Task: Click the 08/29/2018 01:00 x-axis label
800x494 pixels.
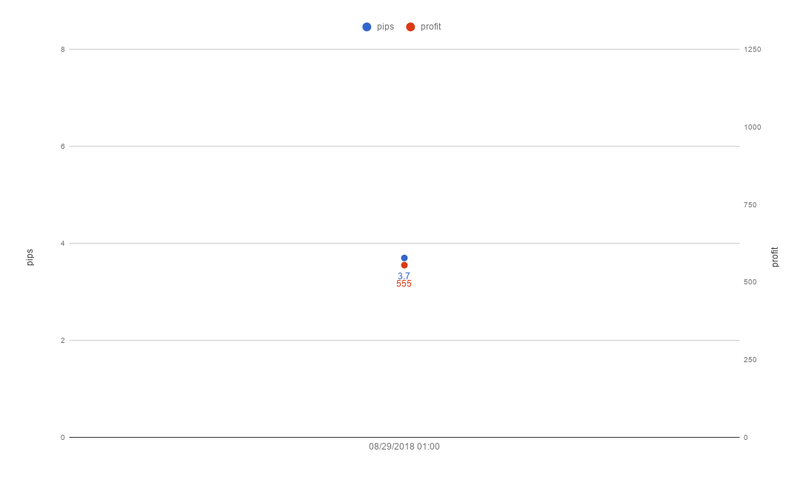Action: 404,447
